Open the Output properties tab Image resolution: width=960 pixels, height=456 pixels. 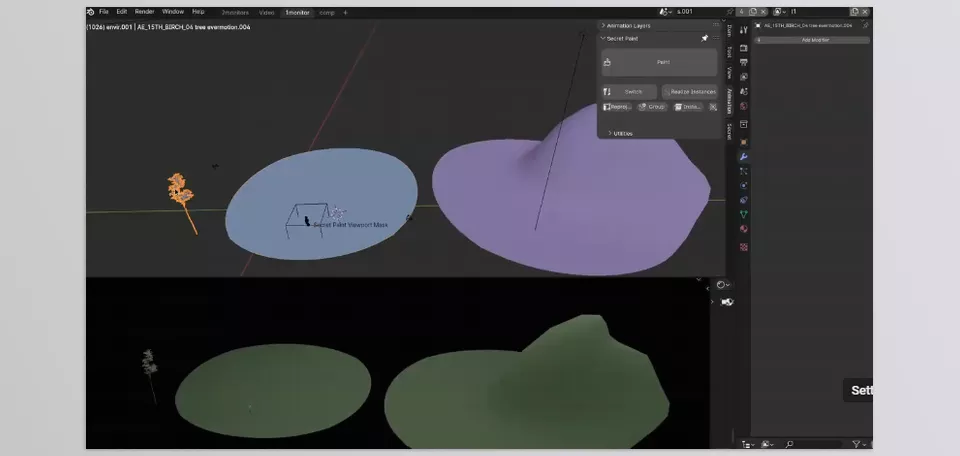743,62
